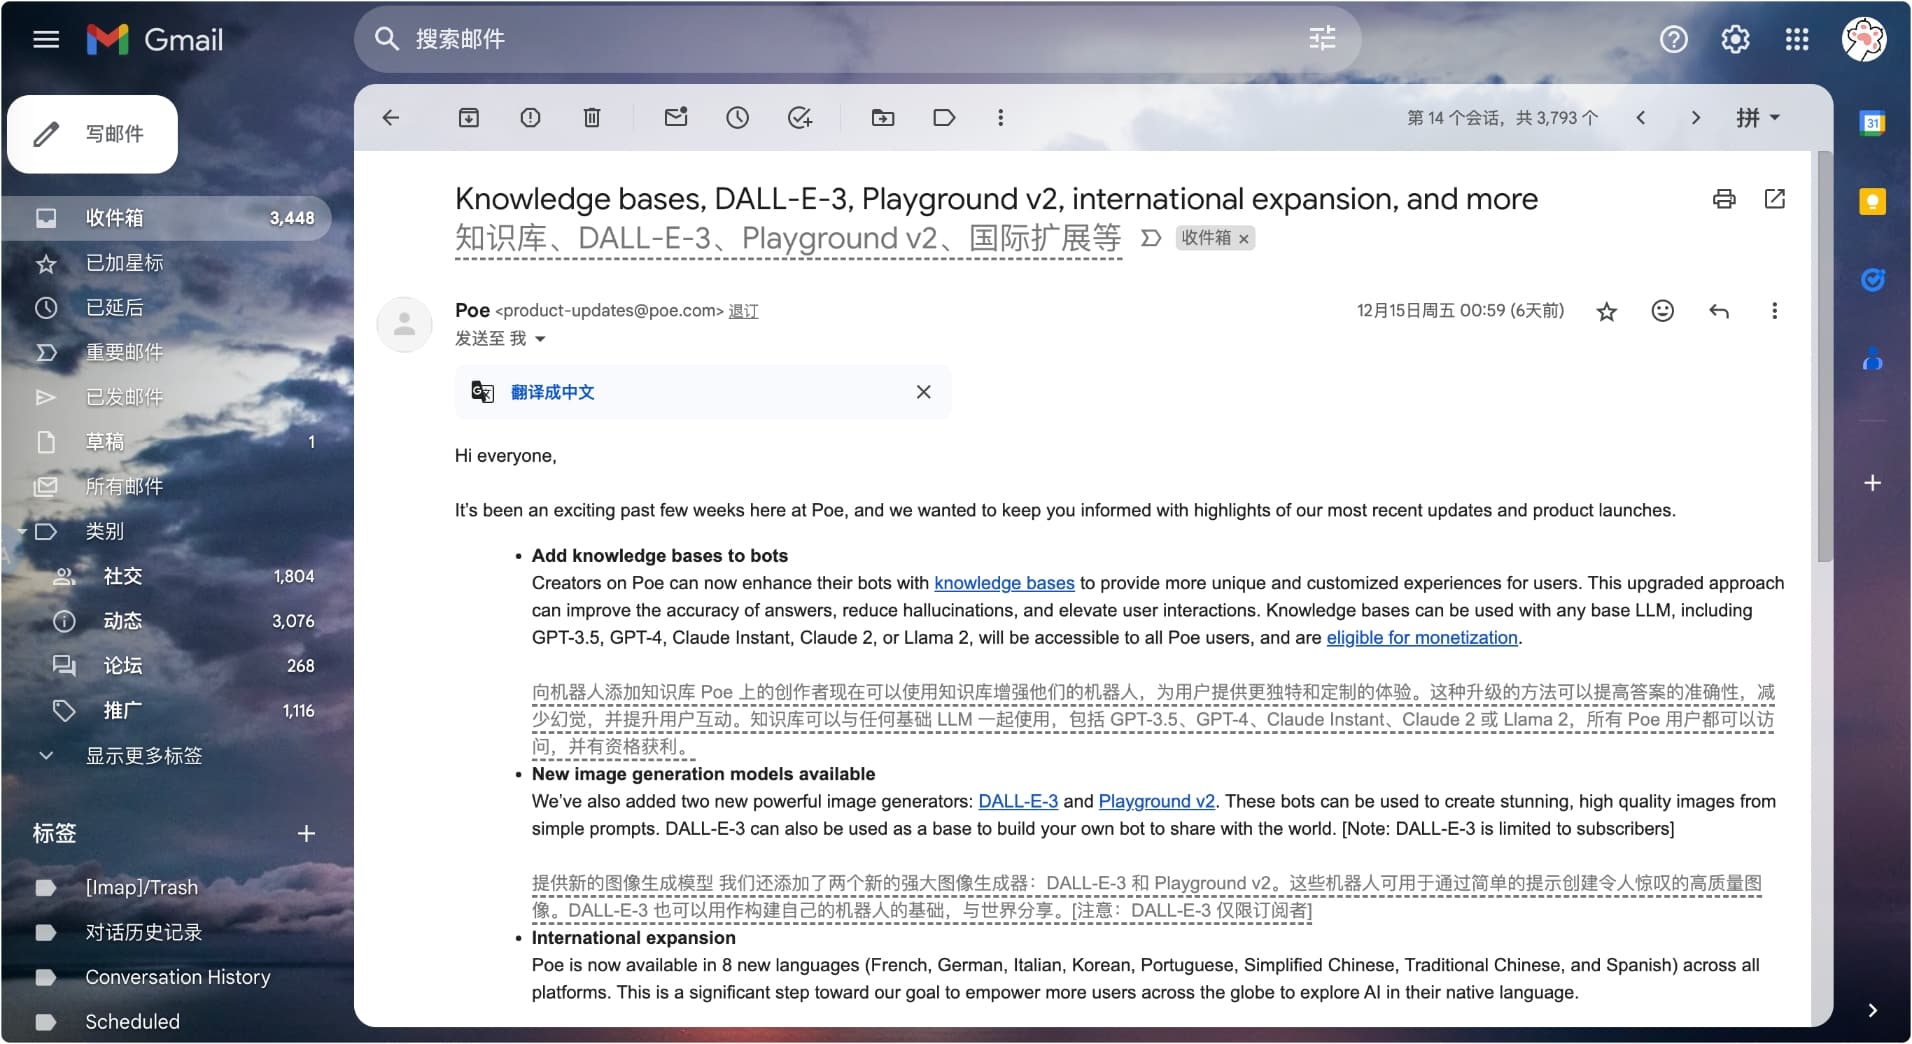Click 翻译成中文 to translate

click(552, 392)
